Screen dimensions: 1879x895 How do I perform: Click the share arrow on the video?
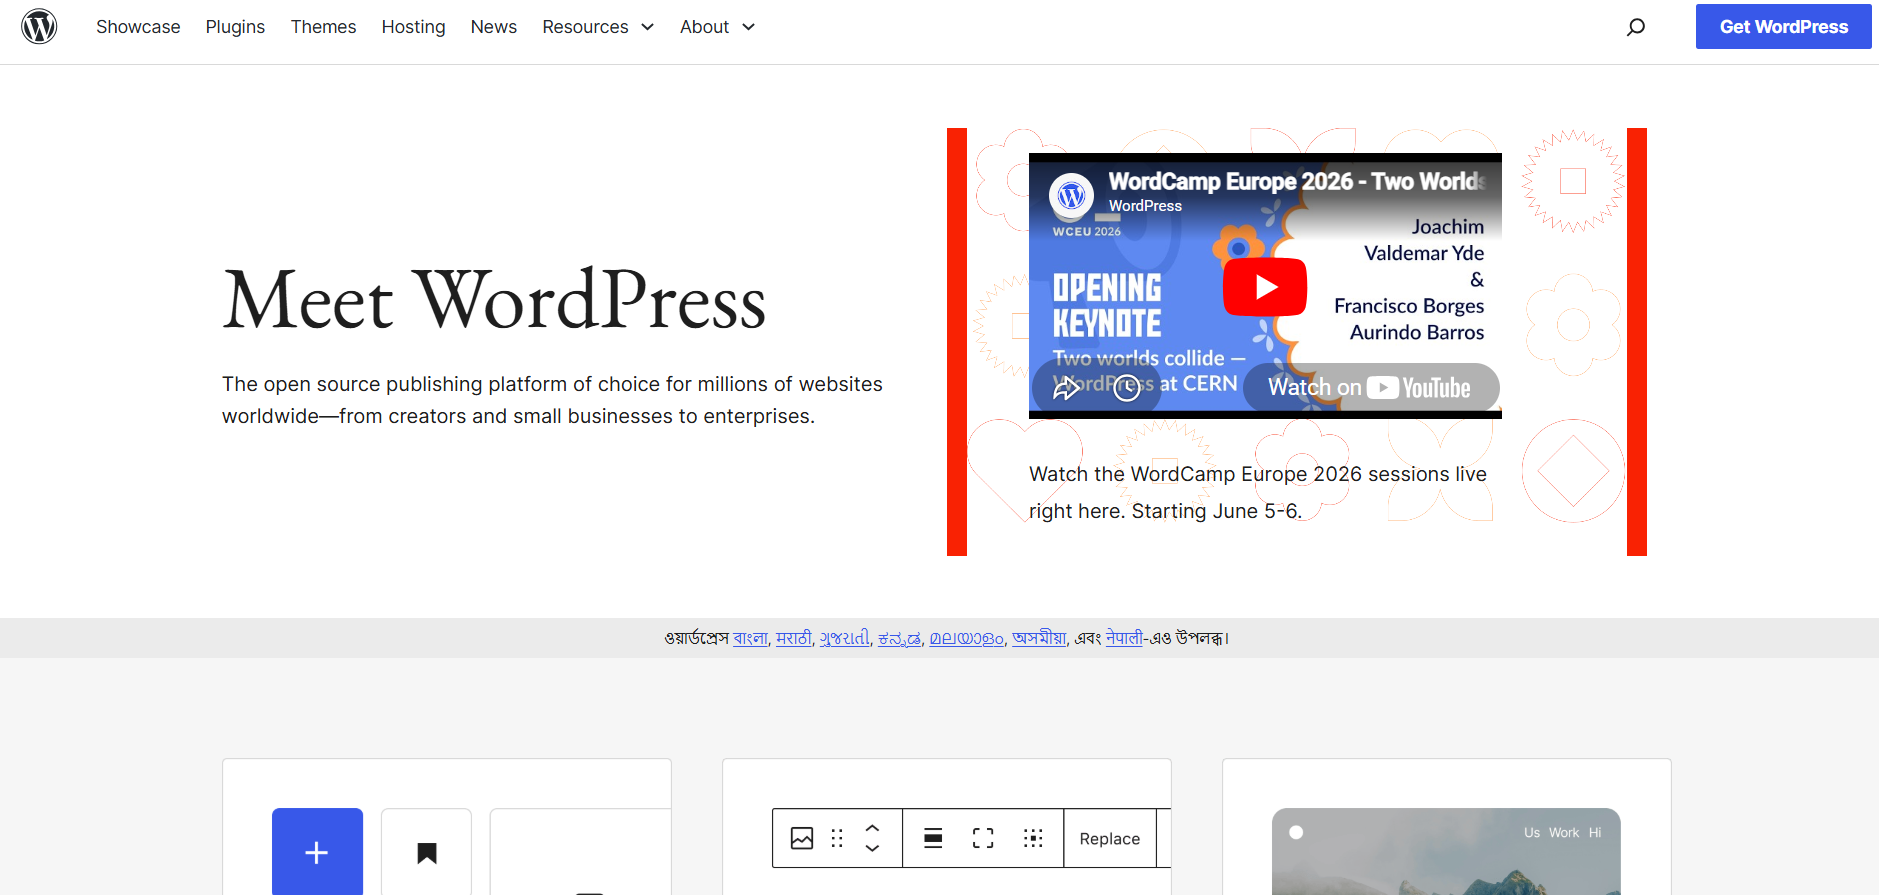click(x=1066, y=388)
